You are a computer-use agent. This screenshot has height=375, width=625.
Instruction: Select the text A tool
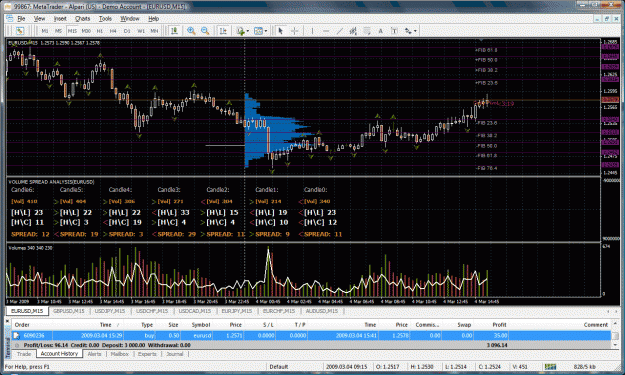coord(380,31)
